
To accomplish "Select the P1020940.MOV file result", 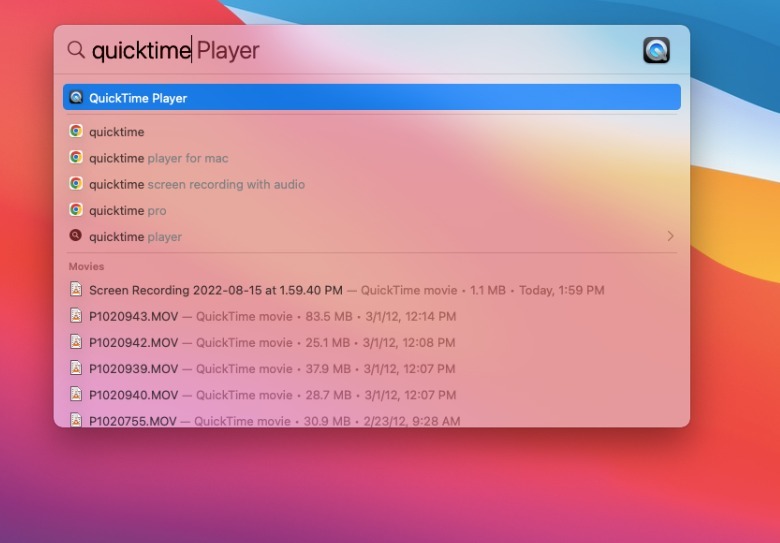I will pyautogui.click(x=134, y=395).
